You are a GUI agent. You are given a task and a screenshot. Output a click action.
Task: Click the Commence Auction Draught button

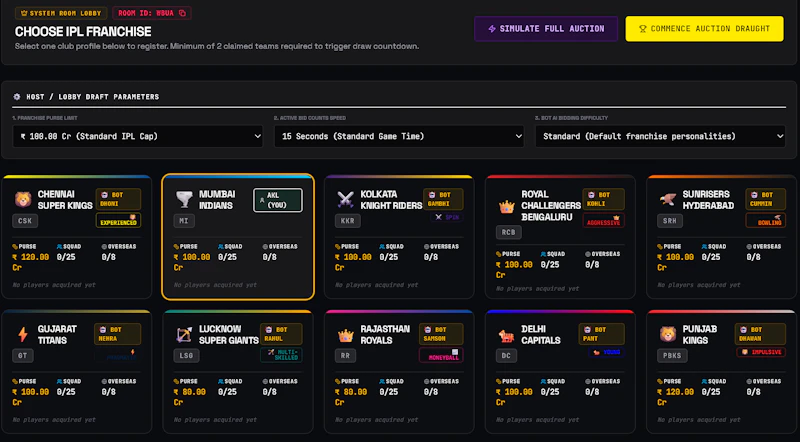[x=705, y=29]
